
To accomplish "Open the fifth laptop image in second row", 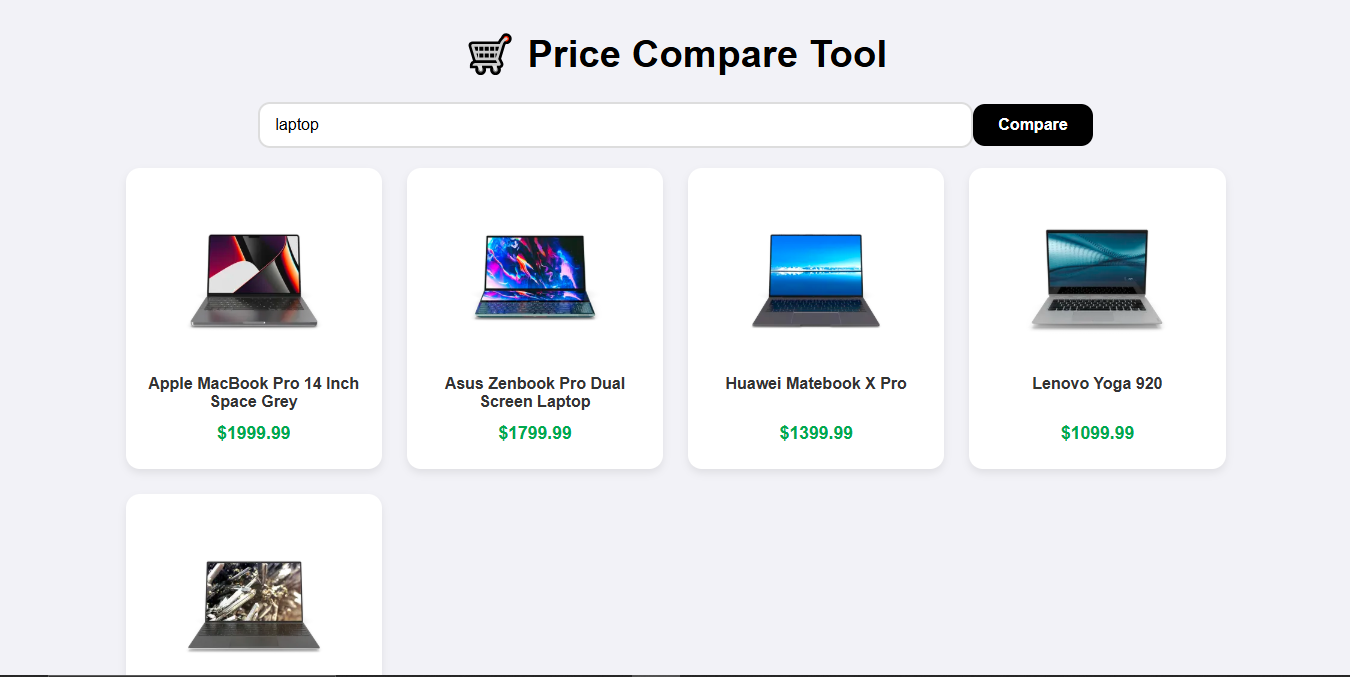I will tap(254, 606).
